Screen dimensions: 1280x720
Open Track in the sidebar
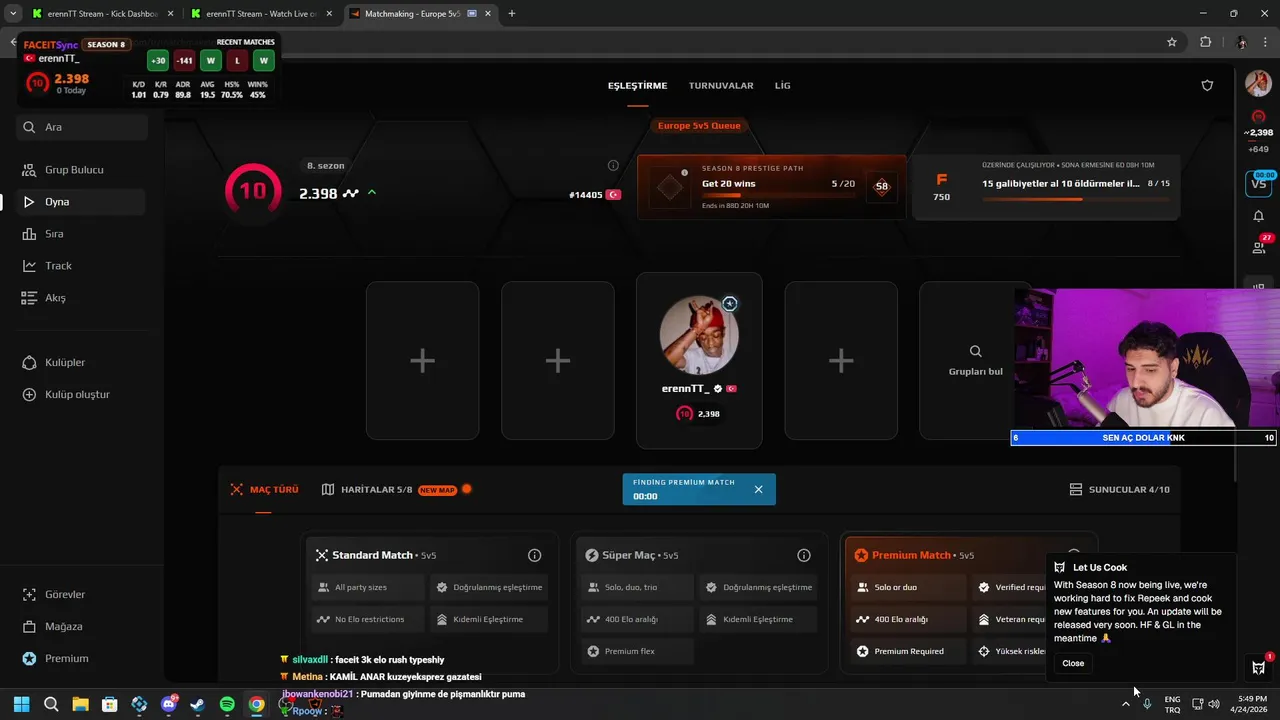pos(82,266)
